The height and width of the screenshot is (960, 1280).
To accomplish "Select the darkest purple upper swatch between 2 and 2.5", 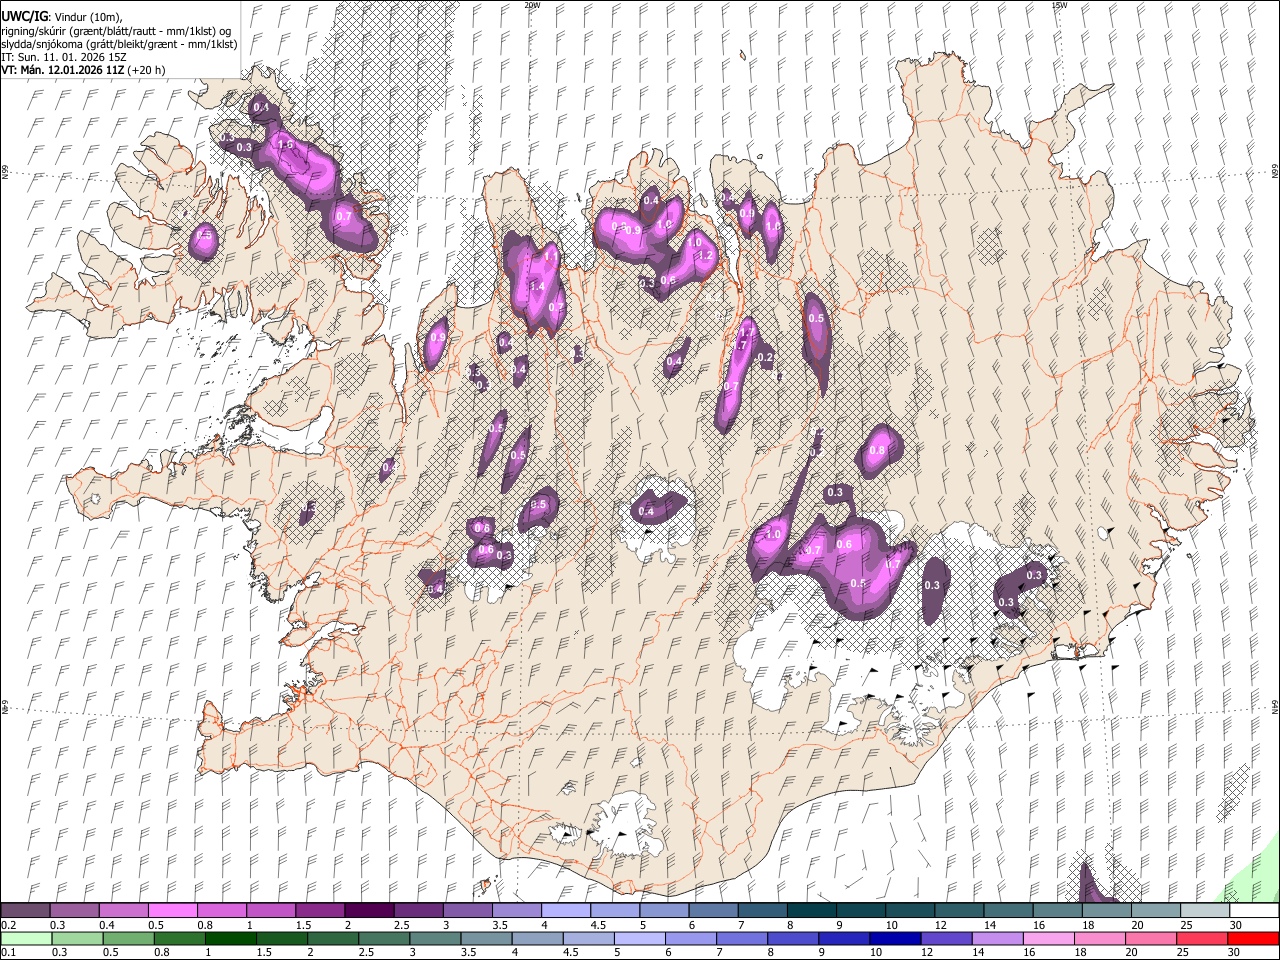I will coord(369,911).
